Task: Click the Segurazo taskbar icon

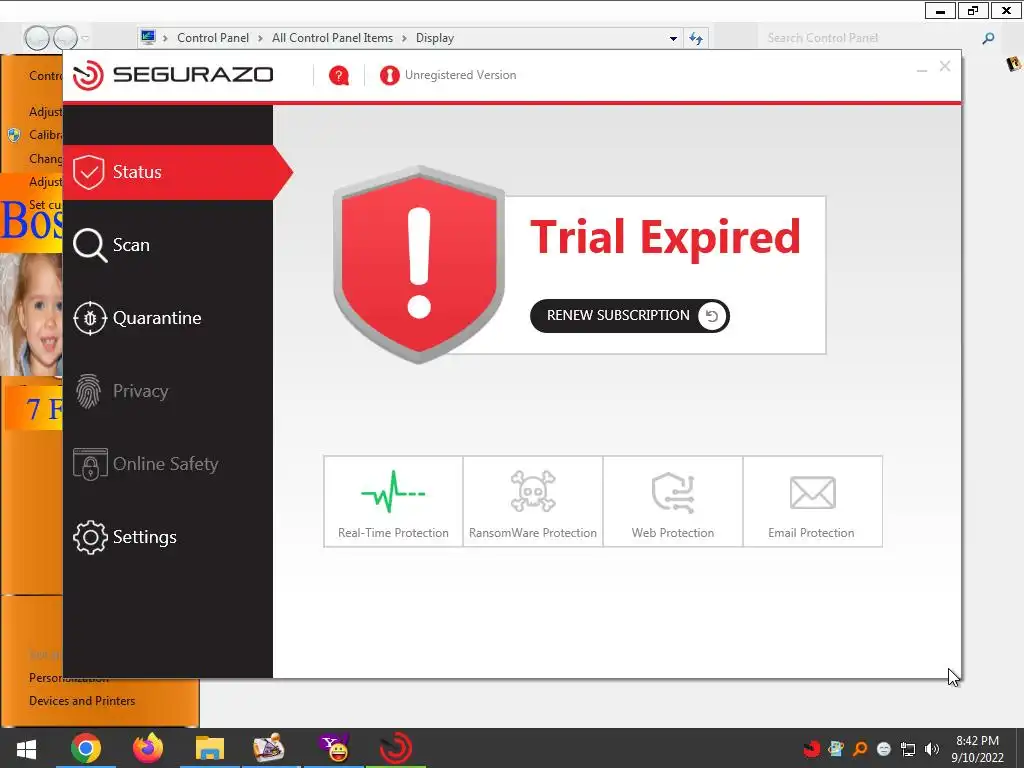Action: click(x=396, y=748)
